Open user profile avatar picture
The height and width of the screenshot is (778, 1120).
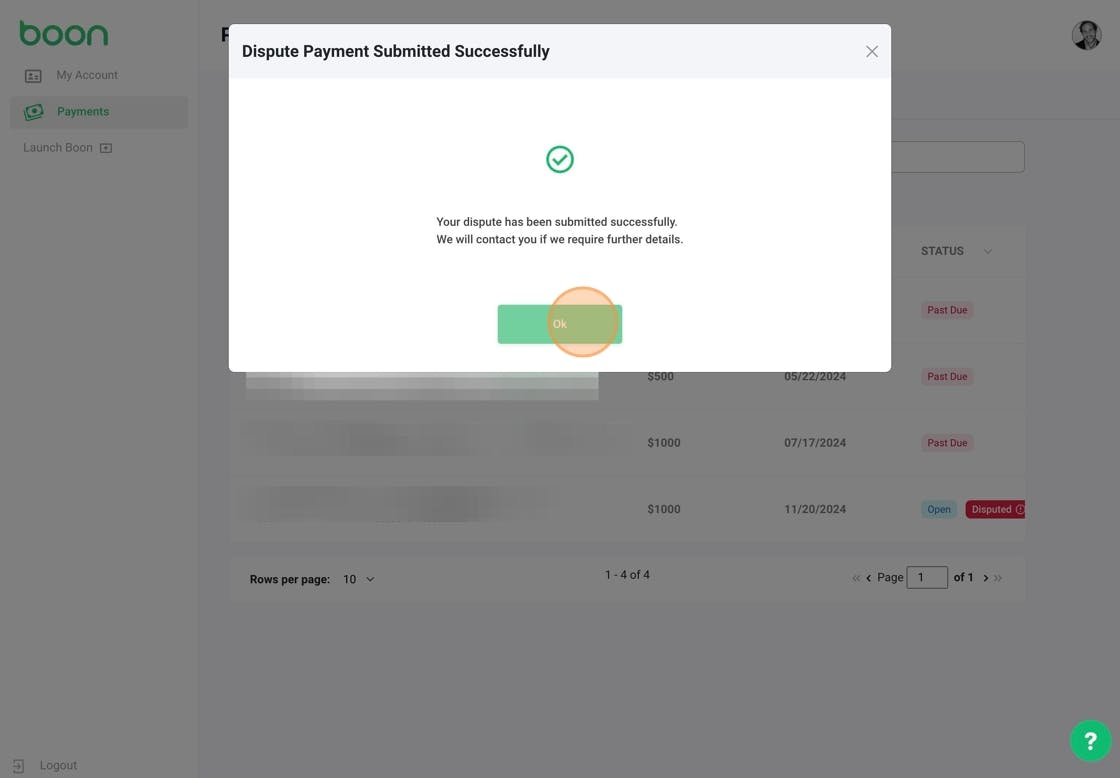[x=1086, y=35]
